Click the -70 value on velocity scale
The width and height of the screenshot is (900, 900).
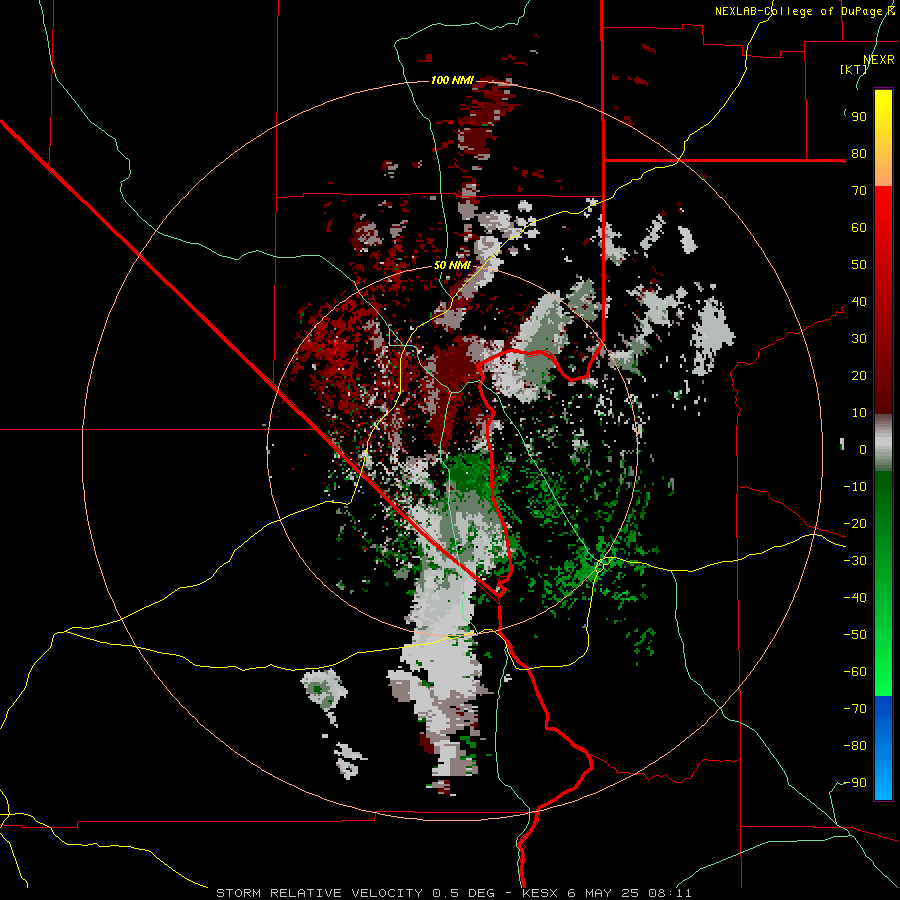click(855, 709)
